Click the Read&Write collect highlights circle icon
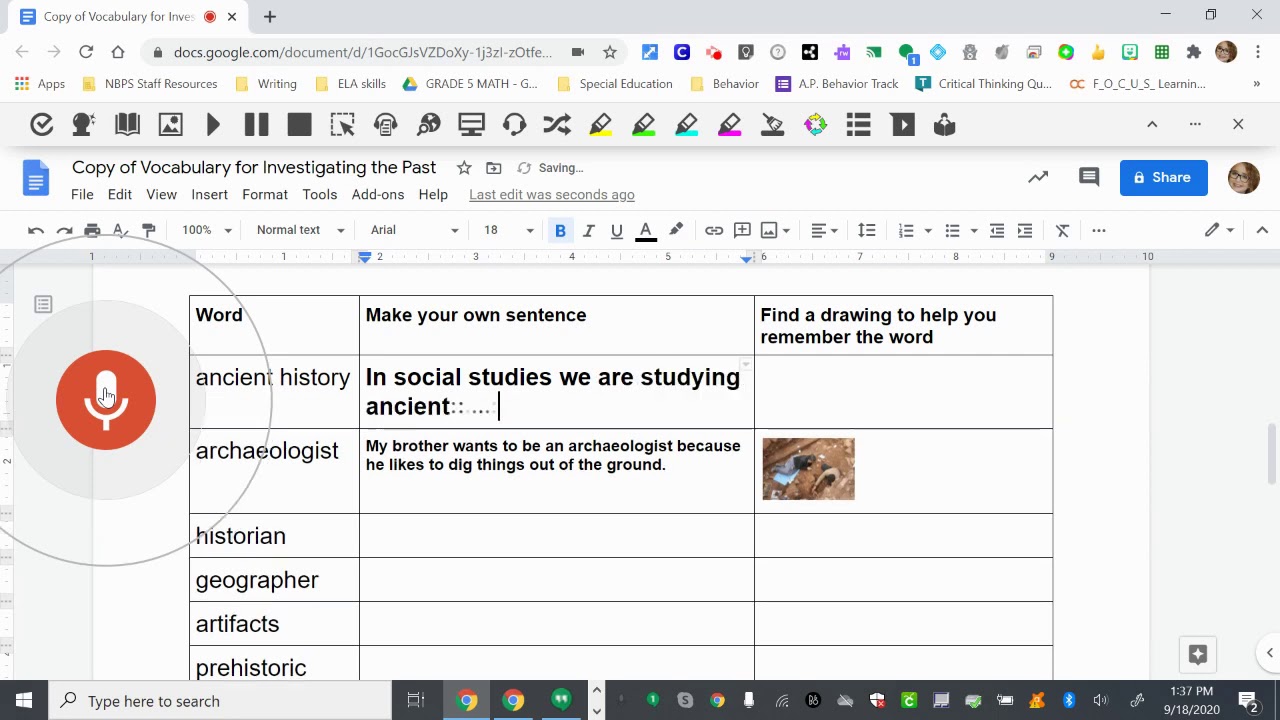1280x720 pixels. (x=815, y=125)
